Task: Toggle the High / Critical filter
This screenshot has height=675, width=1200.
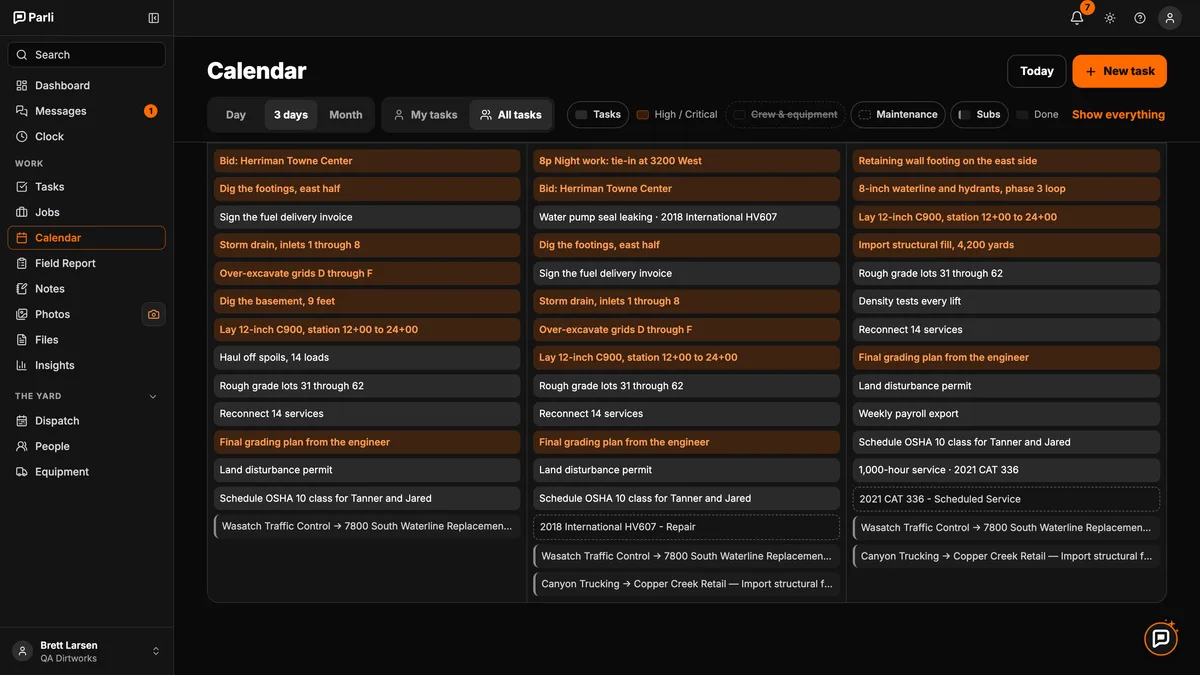Action: [x=677, y=114]
